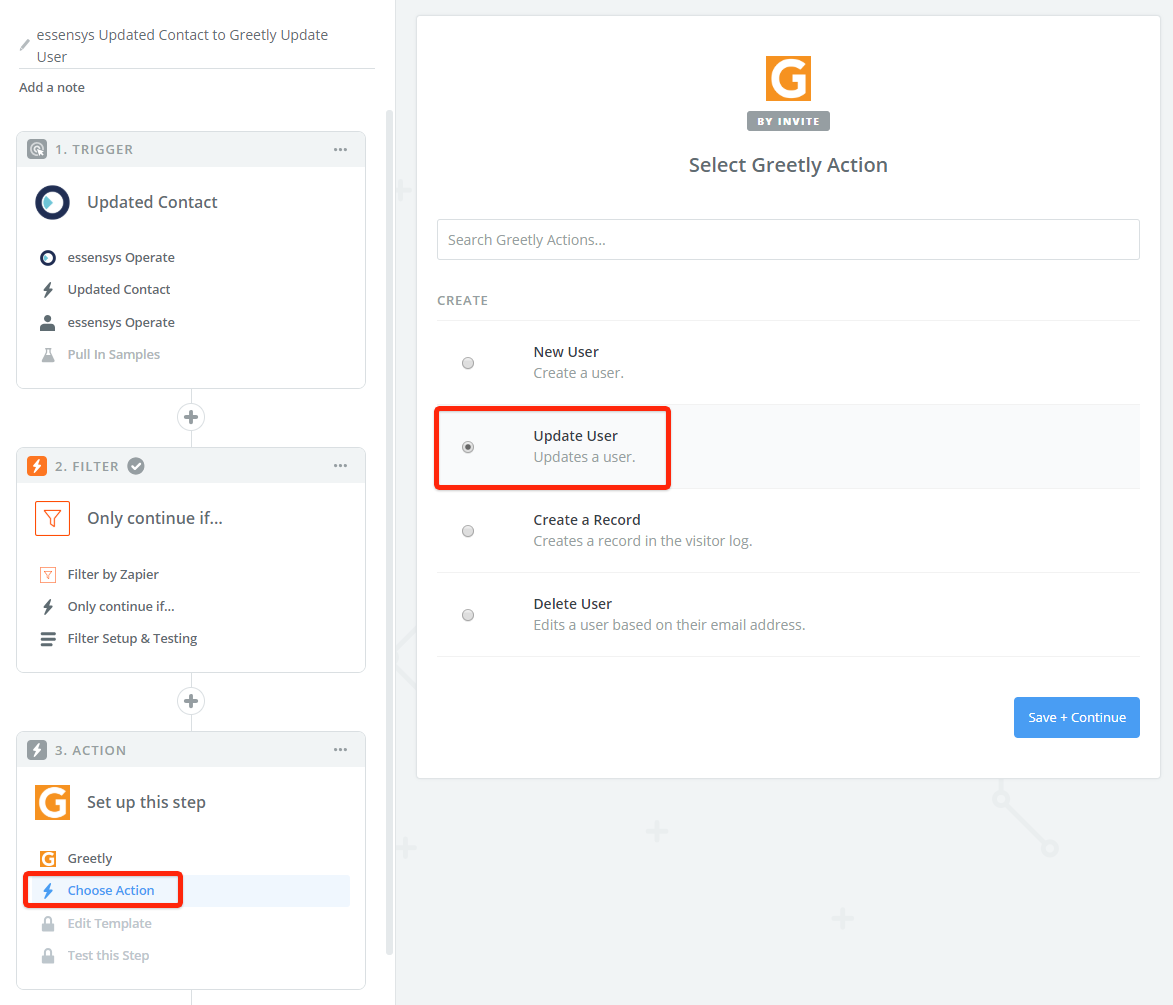Click the essensys logo beside Updated Contact heading
Screen dimensions: 1173x1005
[x=52, y=202]
